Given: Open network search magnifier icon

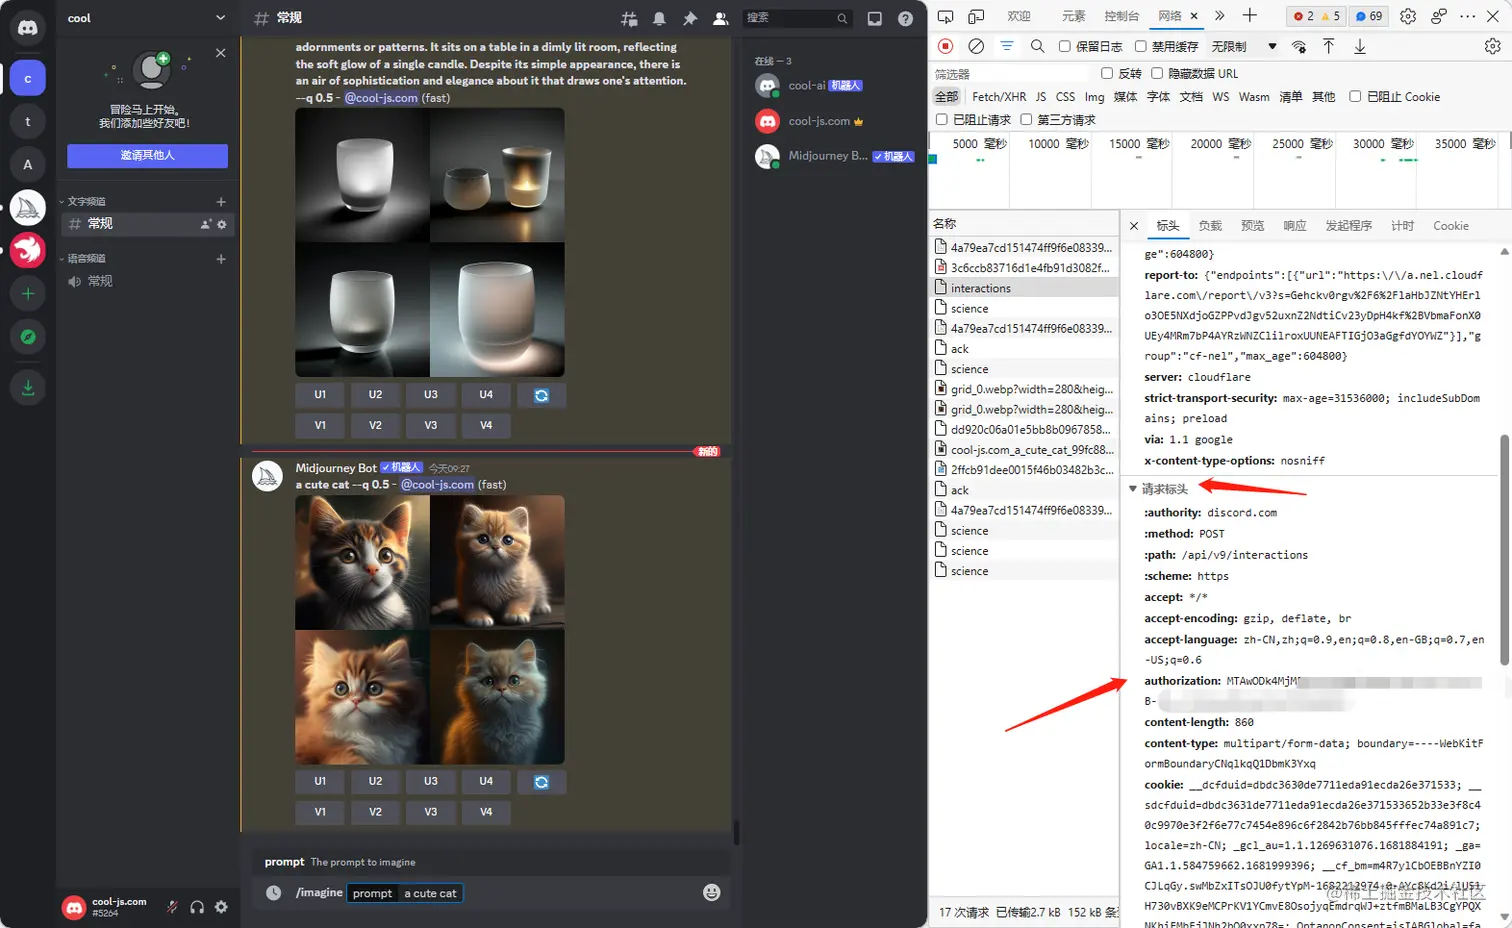Looking at the screenshot, I should [x=1037, y=46].
